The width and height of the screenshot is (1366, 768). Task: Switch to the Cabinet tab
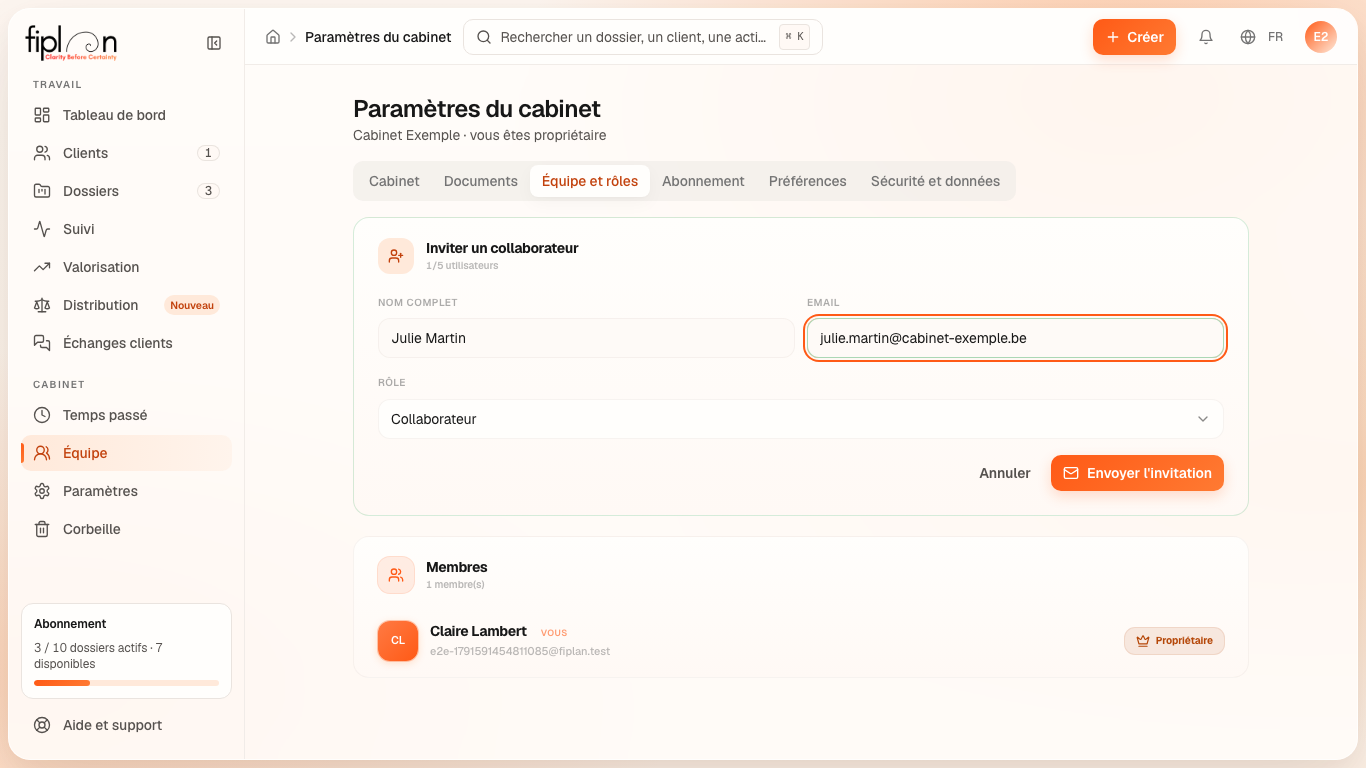coord(394,181)
